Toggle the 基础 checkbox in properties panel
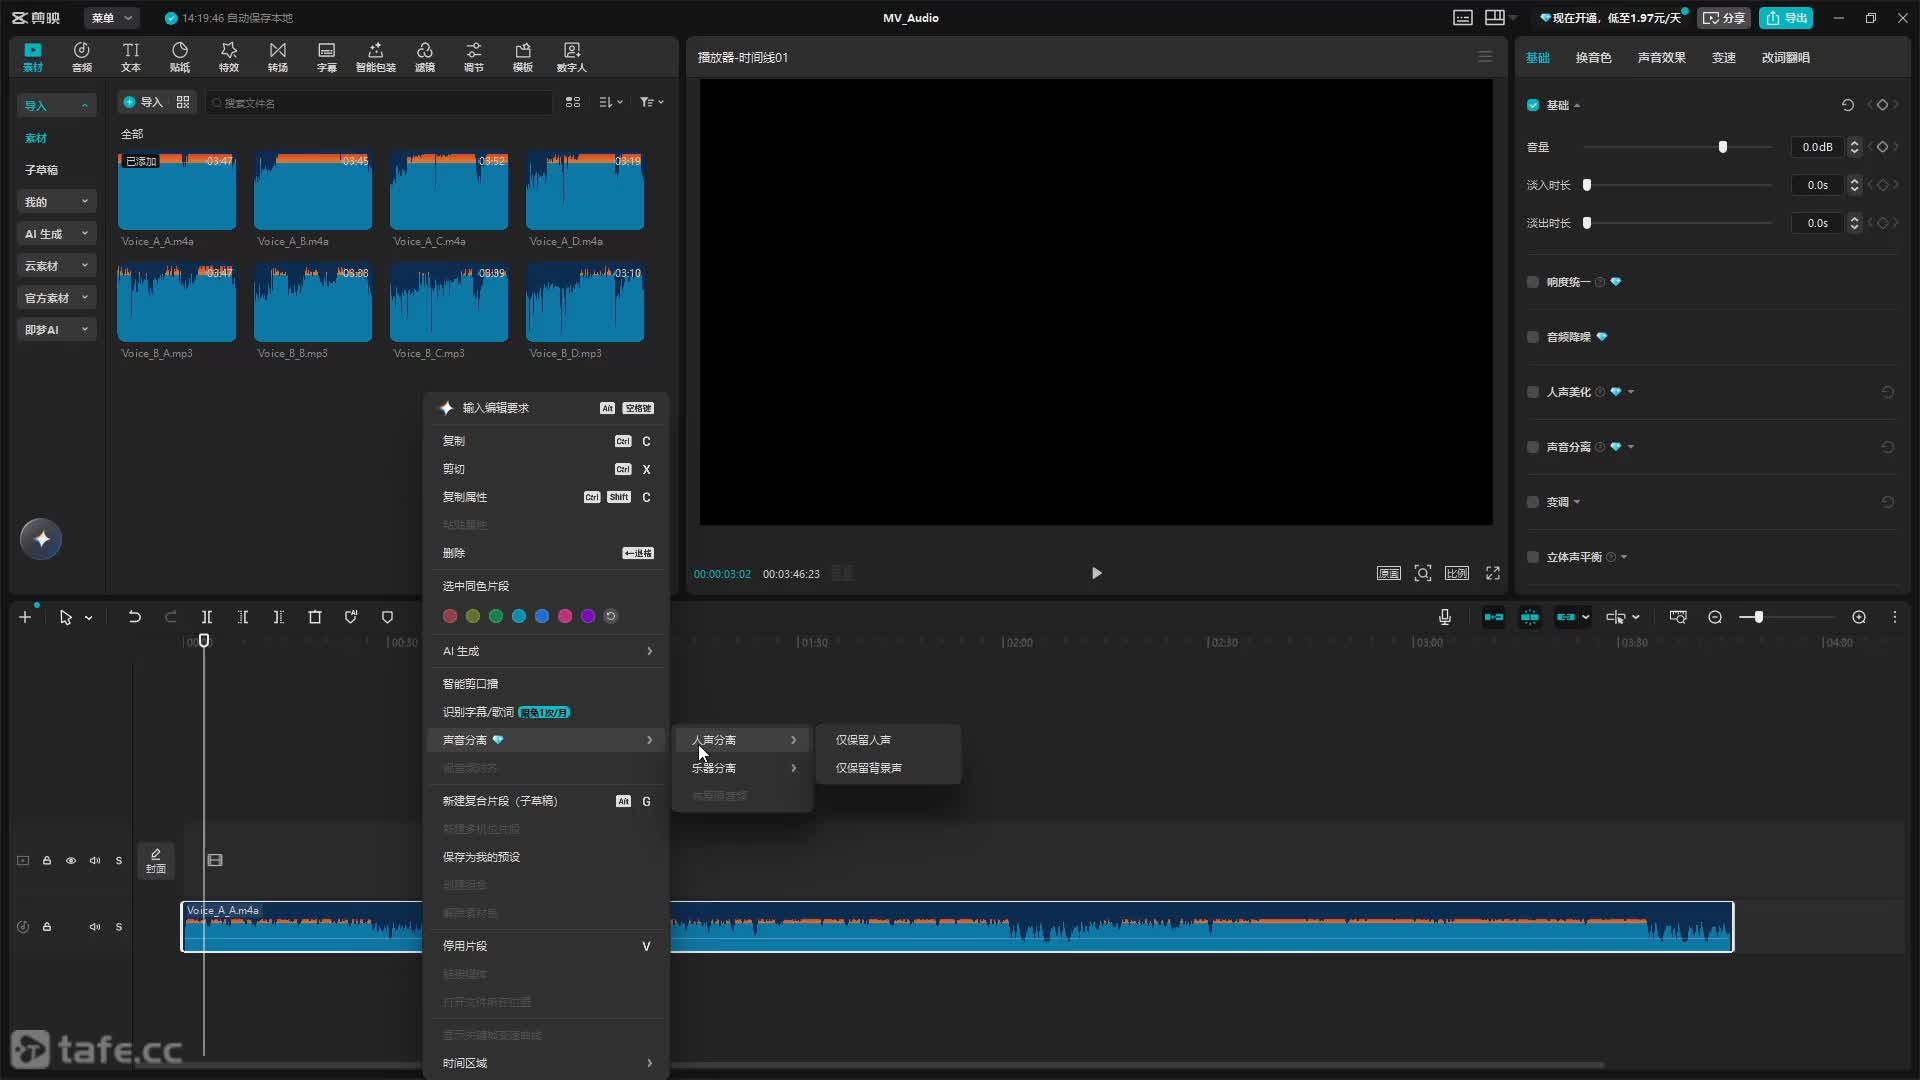 [x=1533, y=105]
